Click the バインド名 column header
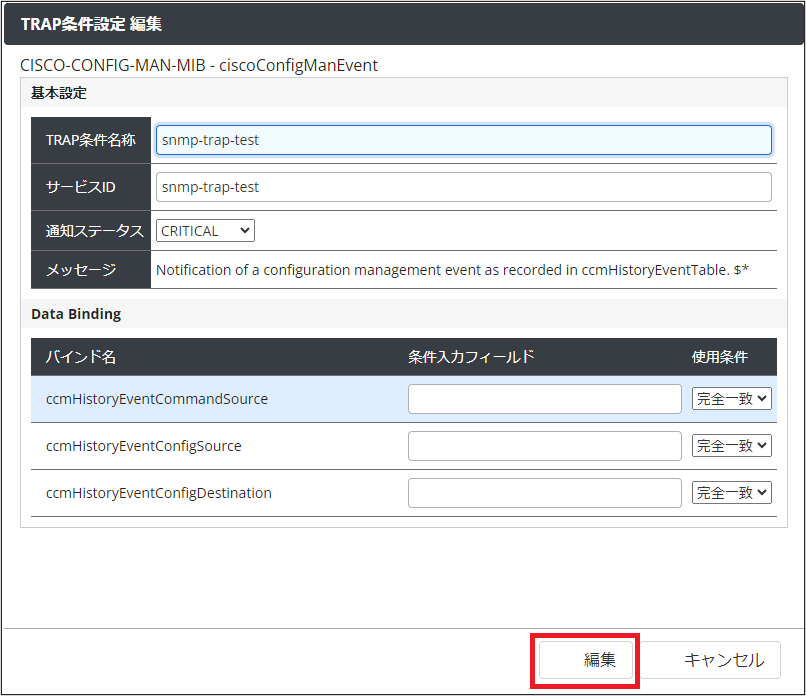The height and width of the screenshot is (696, 806). click(x=81, y=357)
